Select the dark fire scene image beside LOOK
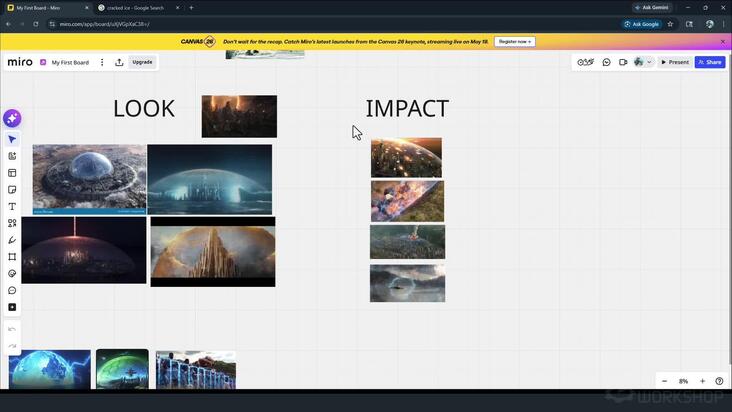Viewport: 732px width, 412px height. [239, 116]
